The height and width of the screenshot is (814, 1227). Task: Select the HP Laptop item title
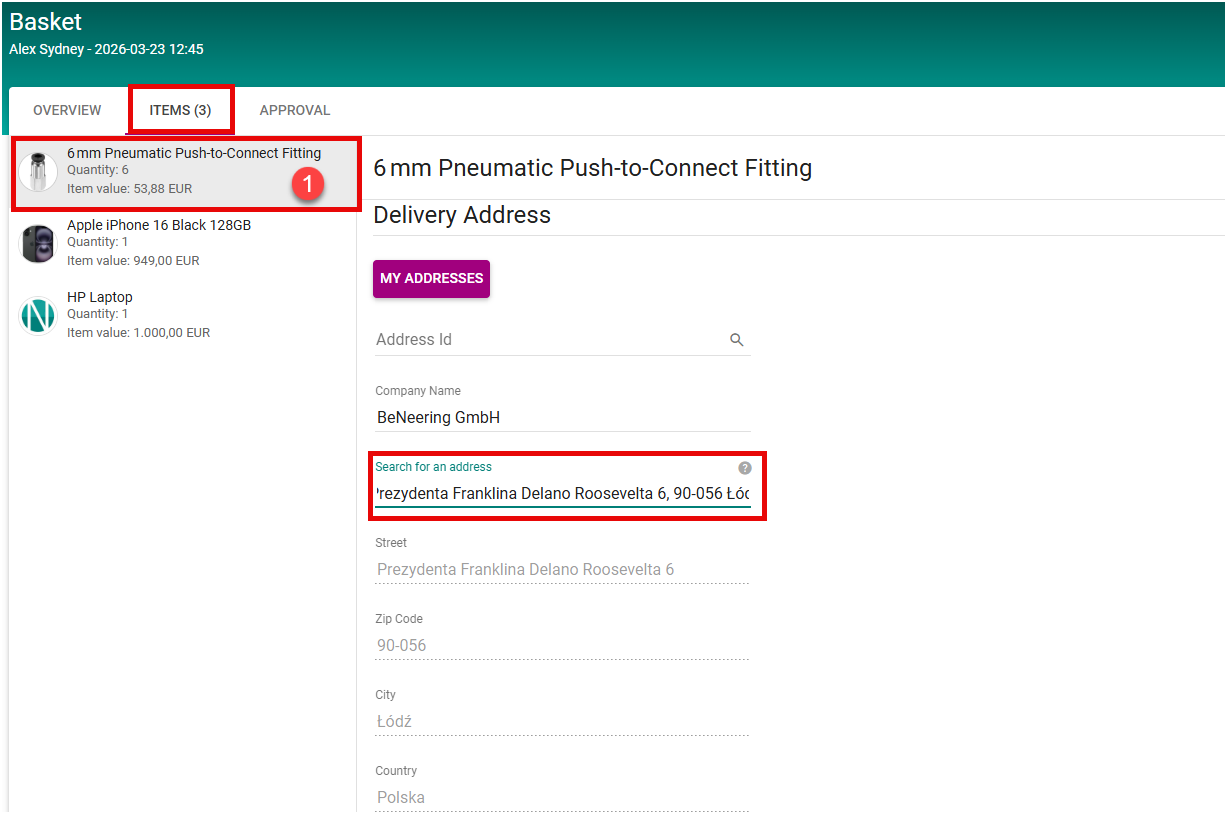(x=100, y=297)
